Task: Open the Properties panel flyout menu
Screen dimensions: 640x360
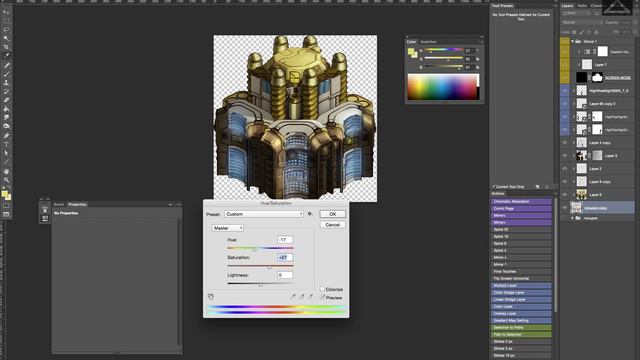Action: (x=178, y=204)
